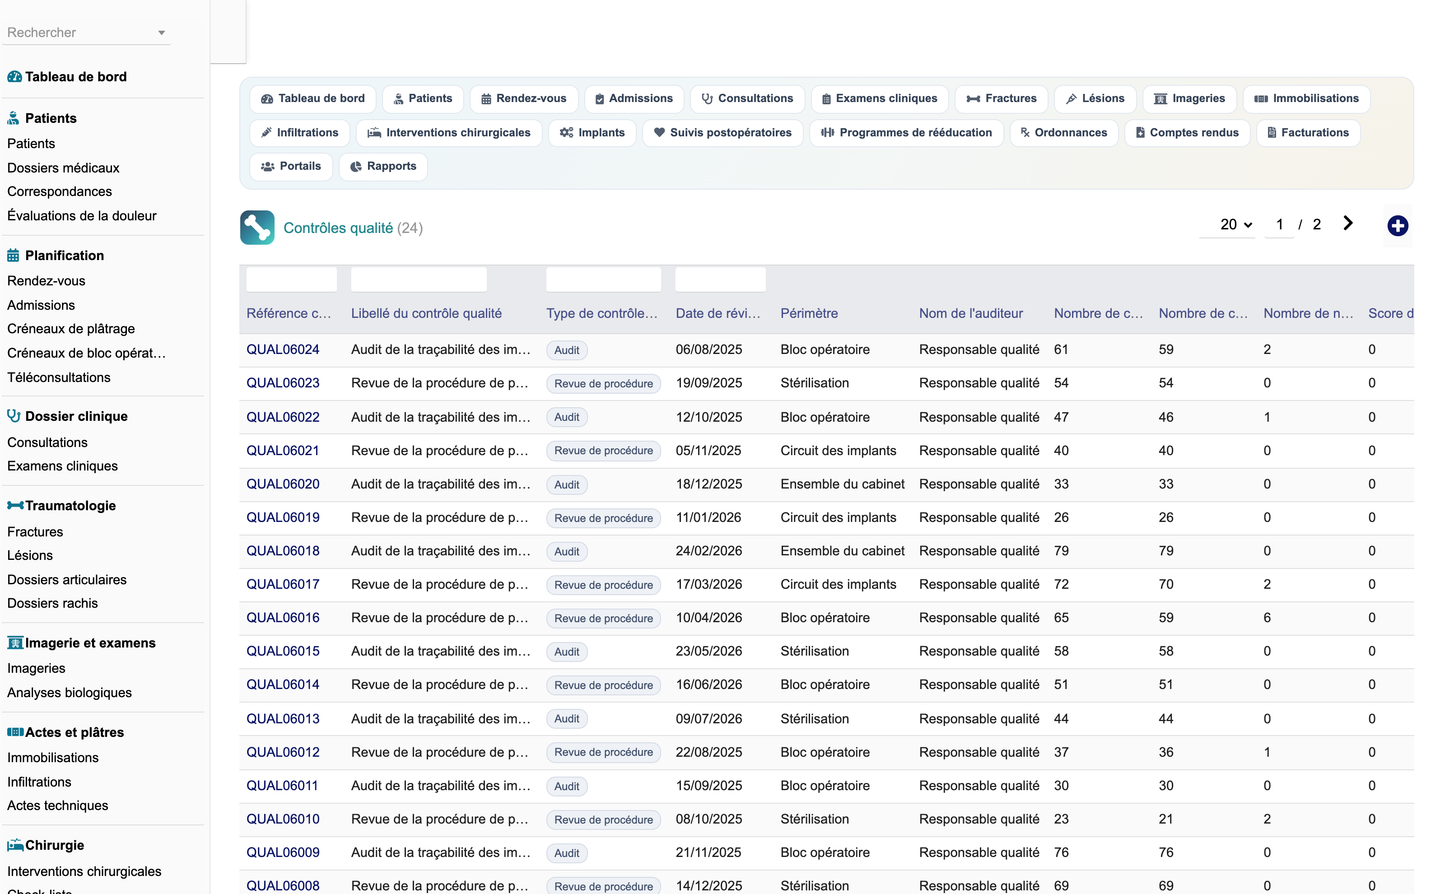This screenshot has height=894, width=1445.
Task: Click the Rendez-vous calendar icon in top bar
Action: click(486, 99)
